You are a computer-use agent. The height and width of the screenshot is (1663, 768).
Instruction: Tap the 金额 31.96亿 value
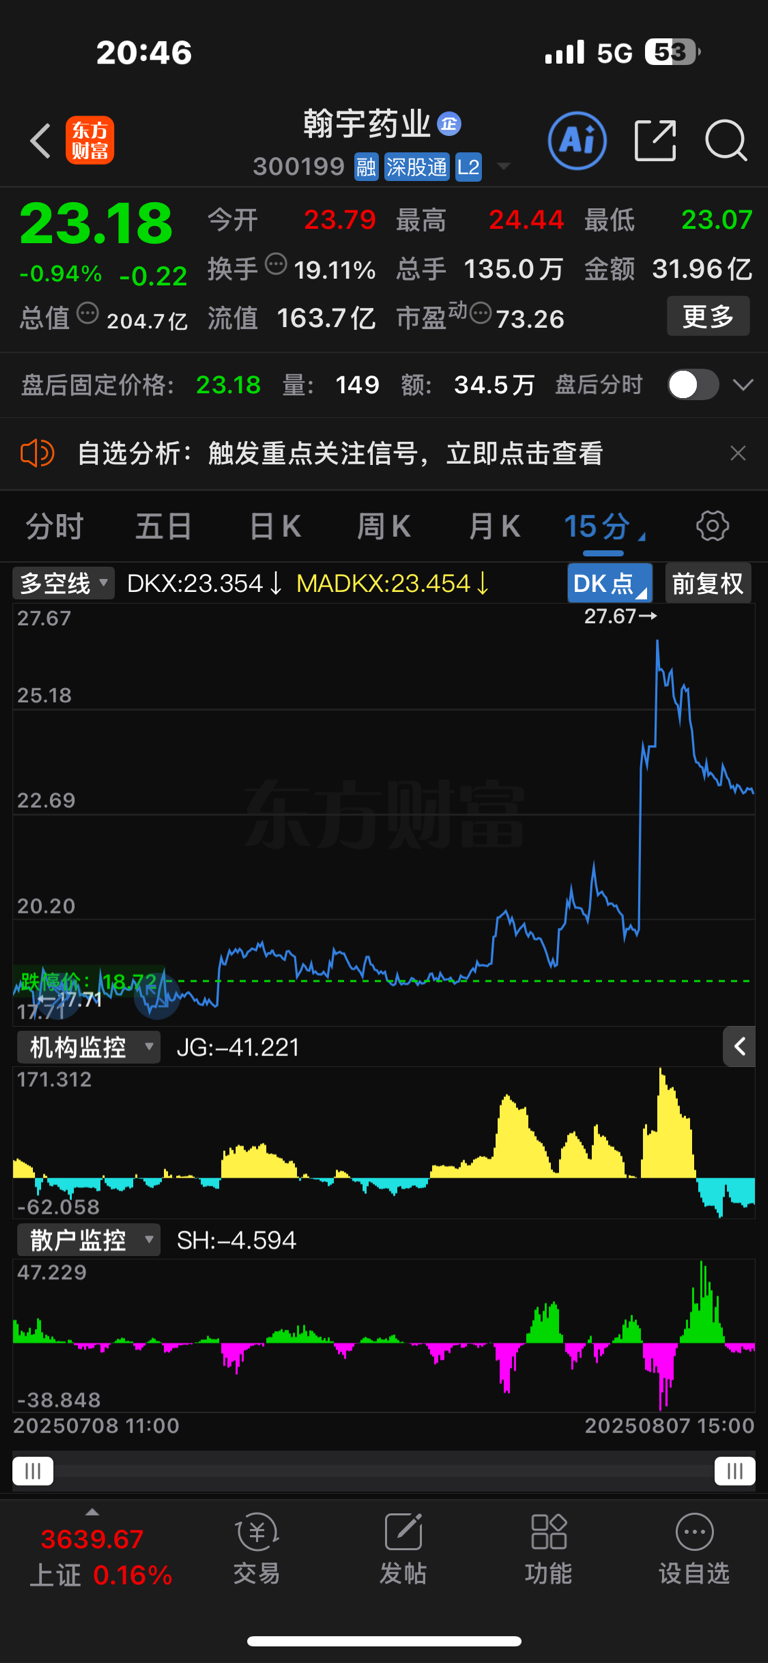702,268
